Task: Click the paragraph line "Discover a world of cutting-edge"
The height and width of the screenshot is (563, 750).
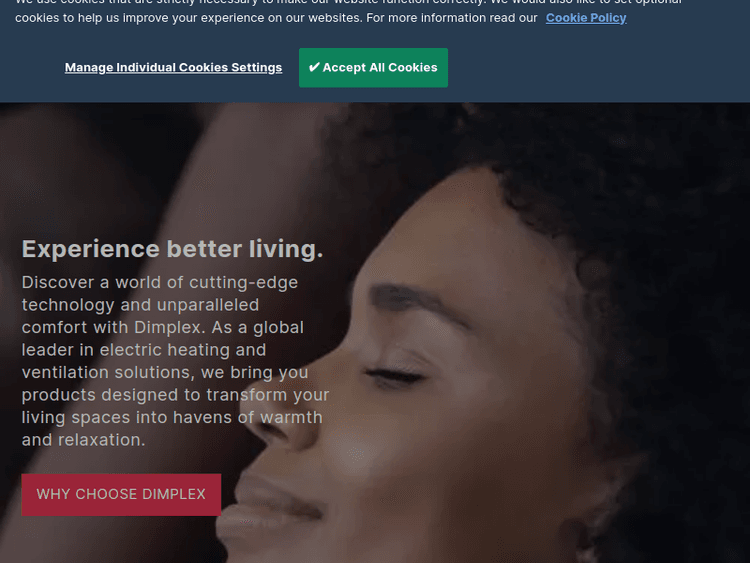Action: click(x=160, y=282)
